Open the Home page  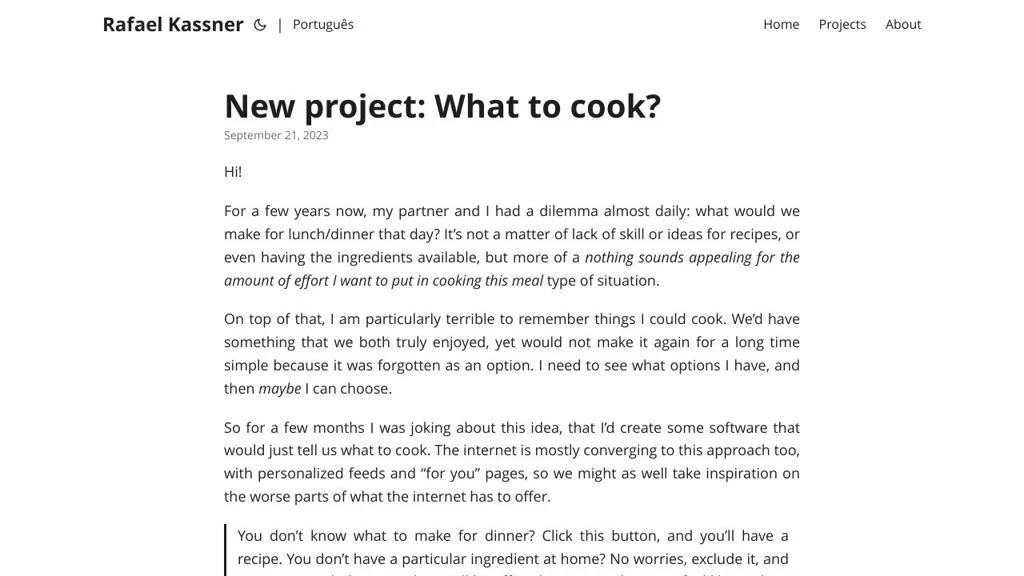point(781,24)
